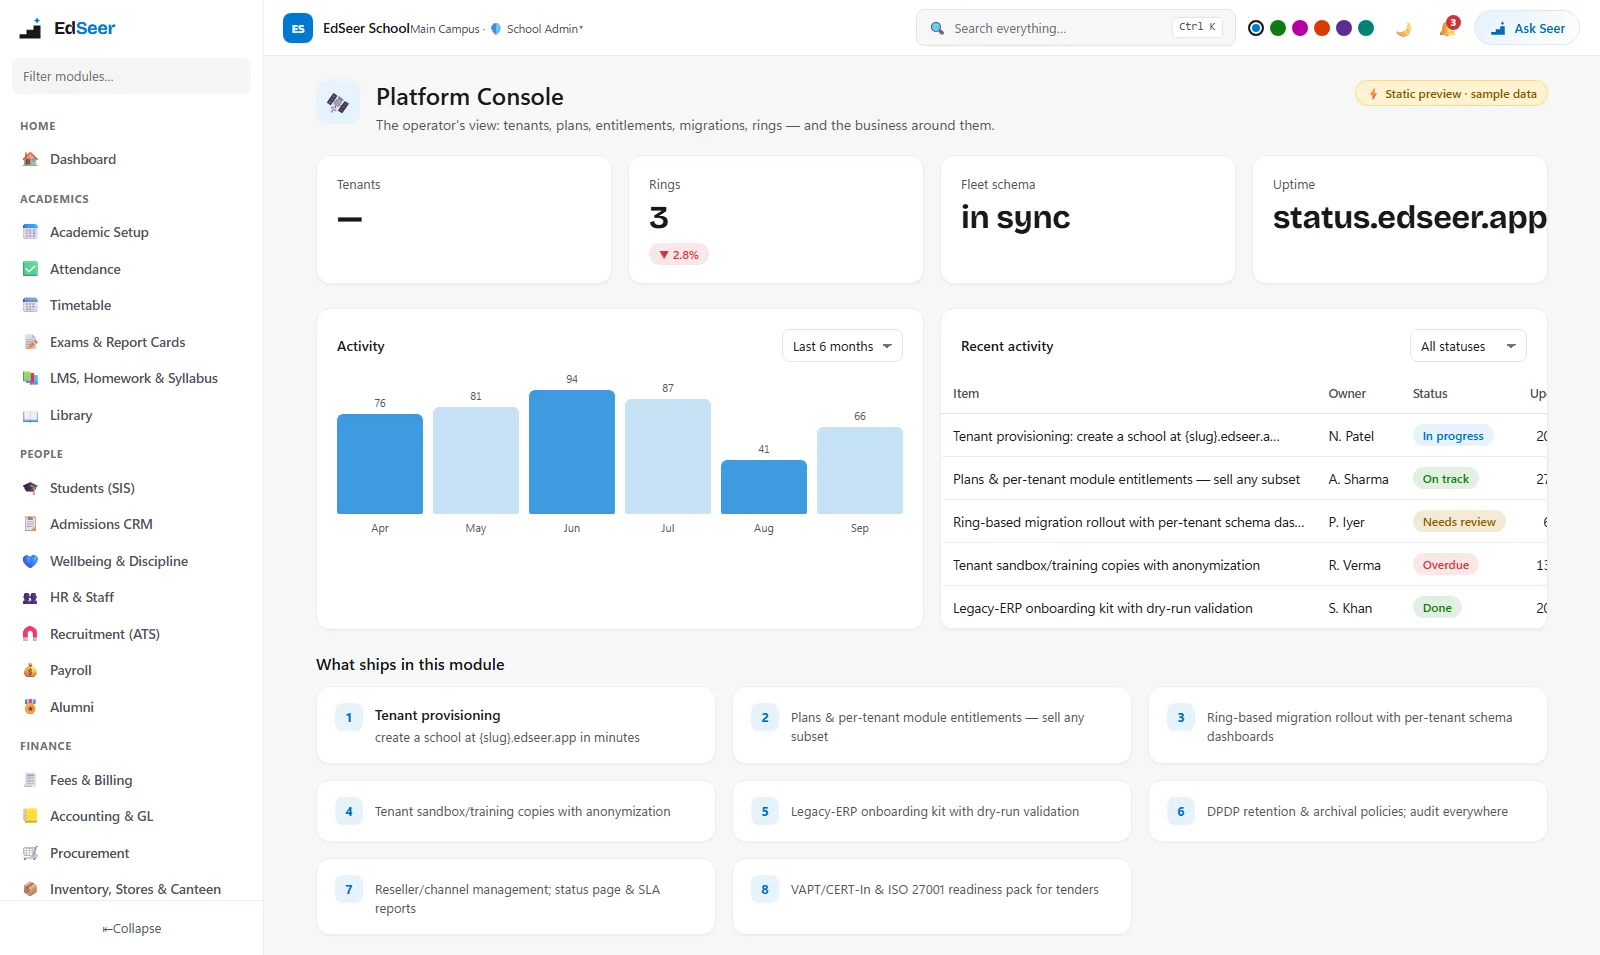Select the green theme color swatch
This screenshot has width=1600, height=955.
(1278, 28)
